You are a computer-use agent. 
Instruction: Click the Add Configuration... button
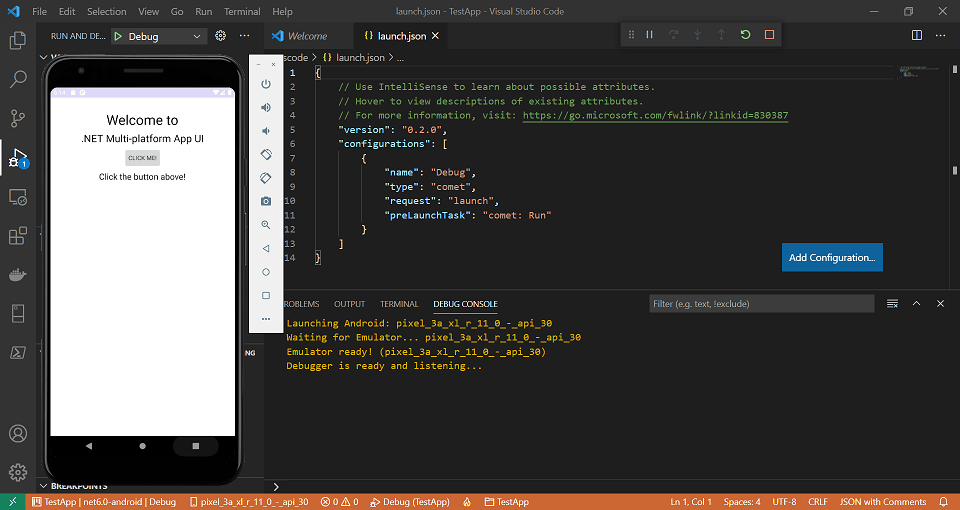(832, 257)
